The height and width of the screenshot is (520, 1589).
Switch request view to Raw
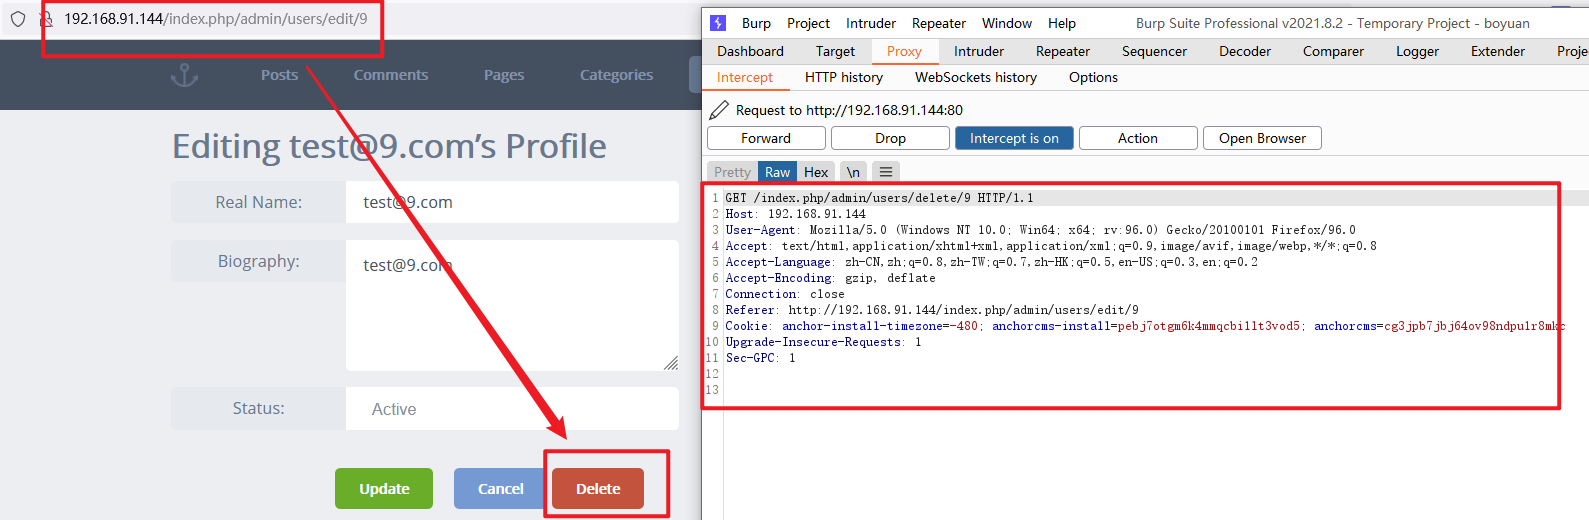pyautogui.click(x=777, y=172)
